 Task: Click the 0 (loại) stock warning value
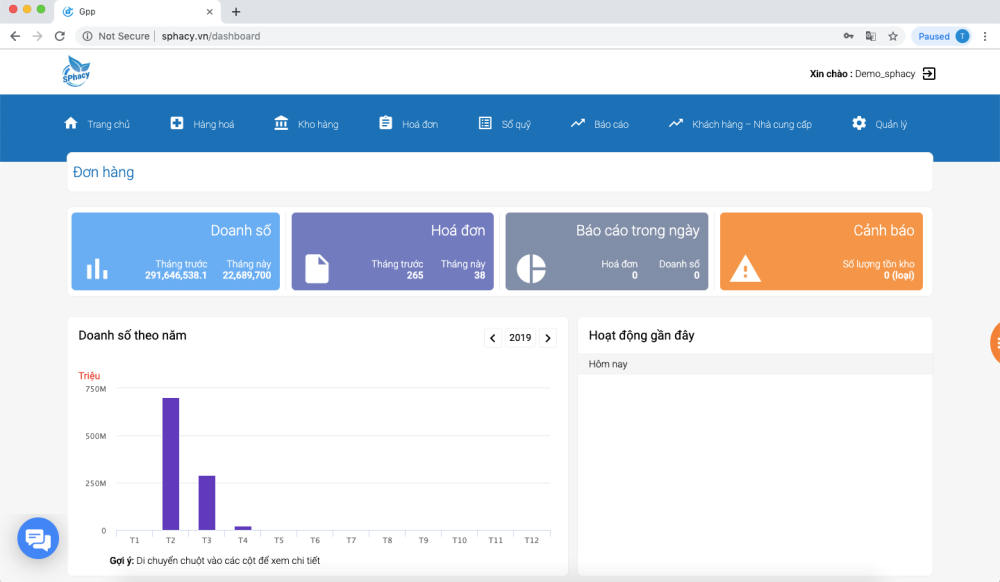point(899,275)
